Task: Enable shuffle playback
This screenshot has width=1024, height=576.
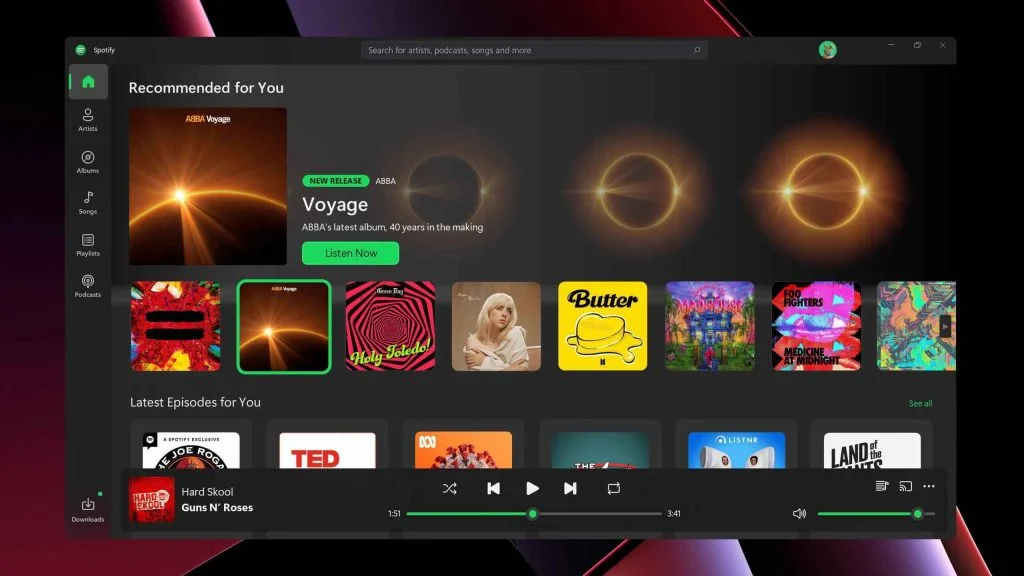Action: [x=450, y=488]
